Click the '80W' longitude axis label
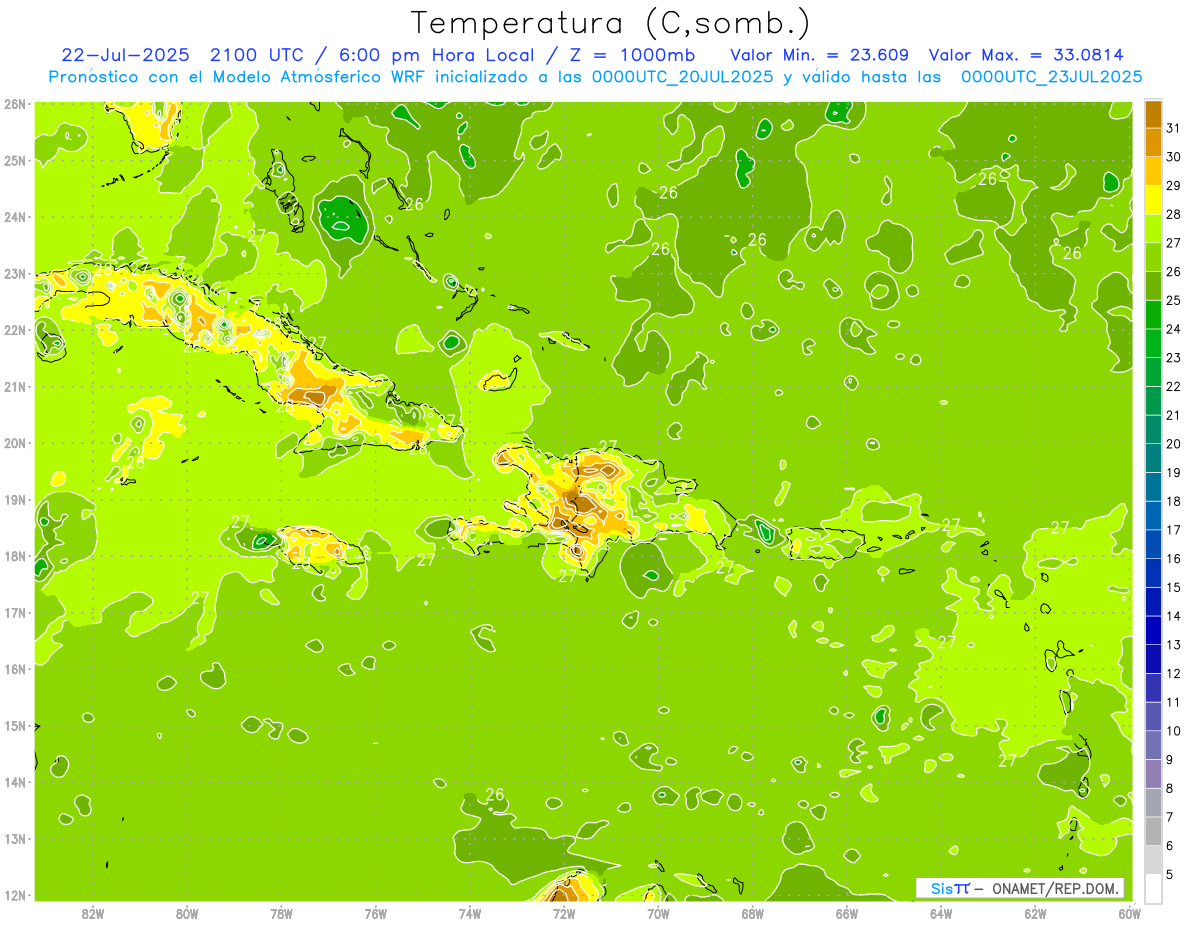Viewport: 1200px width, 927px height. tap(186, 913)
